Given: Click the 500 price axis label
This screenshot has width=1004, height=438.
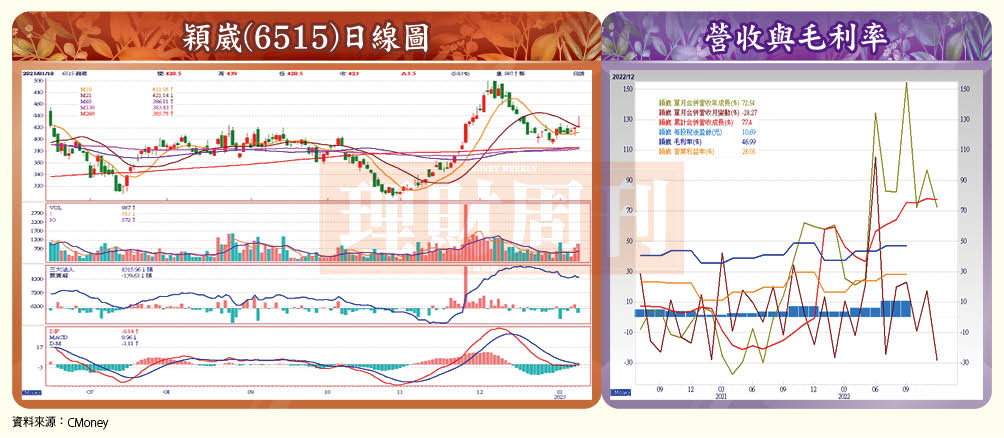Looking at the screenshot, I should click(x=38, y=81).
